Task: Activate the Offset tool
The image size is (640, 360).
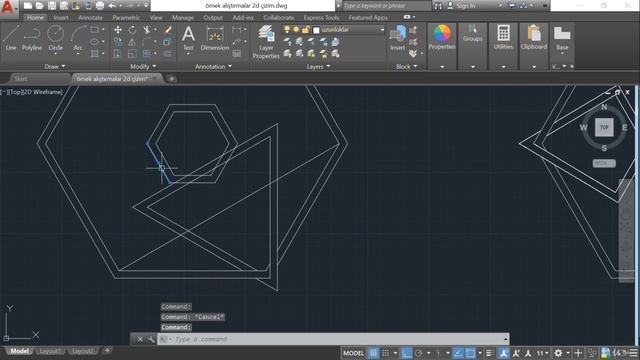Action: (168, 53)
